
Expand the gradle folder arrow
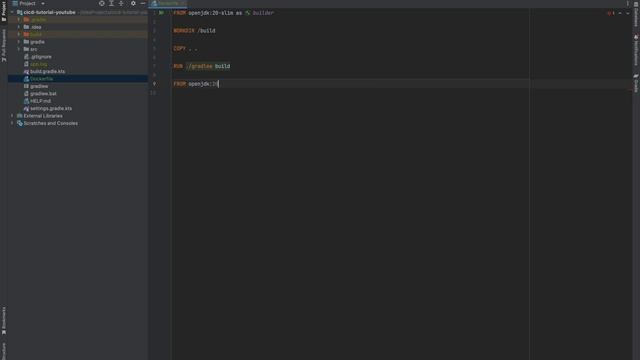click(19, 42)
